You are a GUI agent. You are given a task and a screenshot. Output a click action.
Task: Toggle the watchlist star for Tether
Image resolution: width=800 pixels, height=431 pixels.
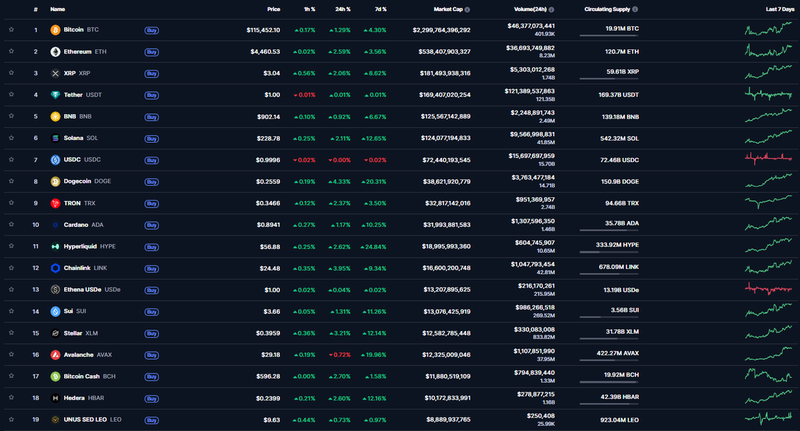[x=11, y=94]
